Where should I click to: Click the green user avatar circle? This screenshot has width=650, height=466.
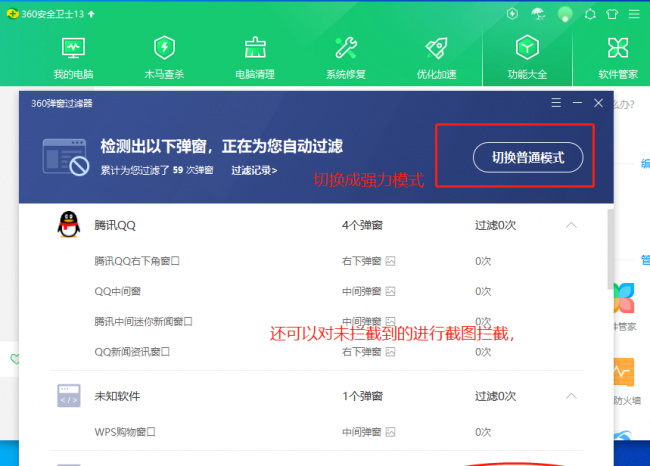(x=565, y=14)
